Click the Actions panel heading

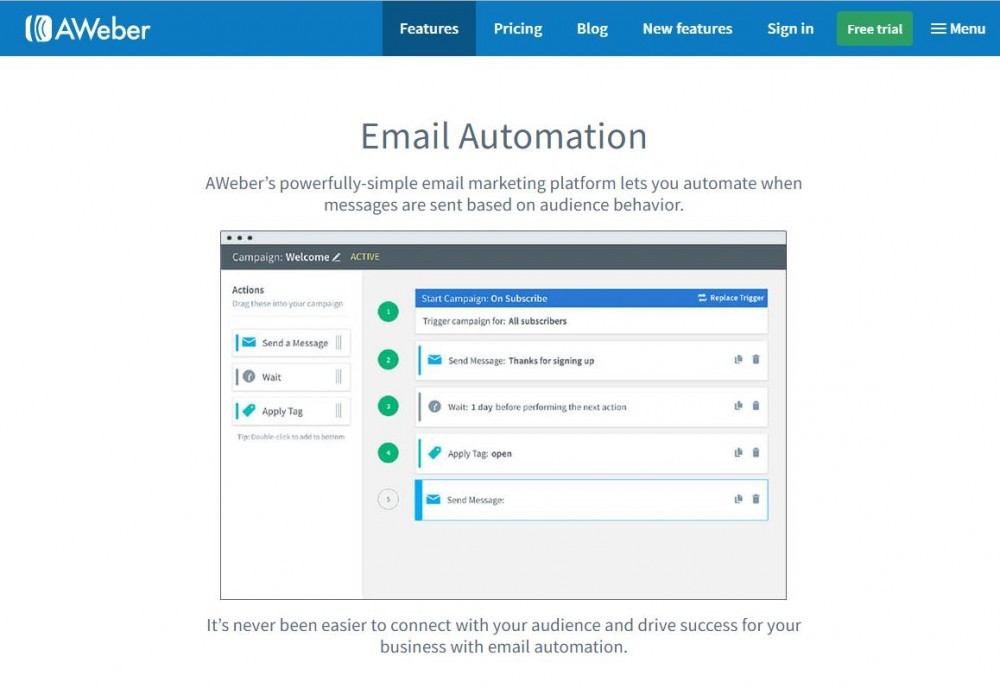tap(247, 289)
